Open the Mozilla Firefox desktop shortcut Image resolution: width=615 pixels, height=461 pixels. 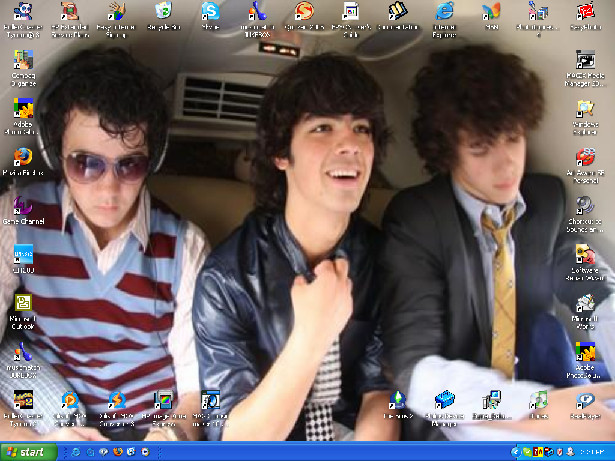click(23, 157)
